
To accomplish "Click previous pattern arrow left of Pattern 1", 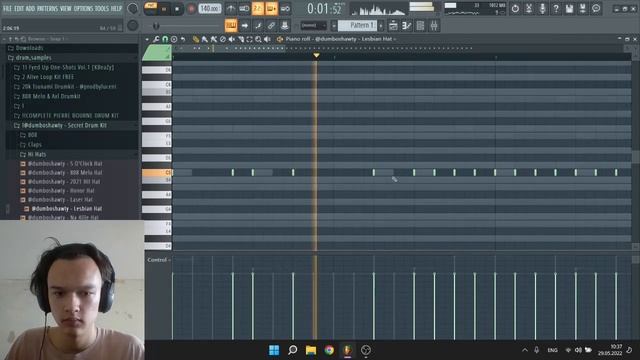I will coord(333,25).
